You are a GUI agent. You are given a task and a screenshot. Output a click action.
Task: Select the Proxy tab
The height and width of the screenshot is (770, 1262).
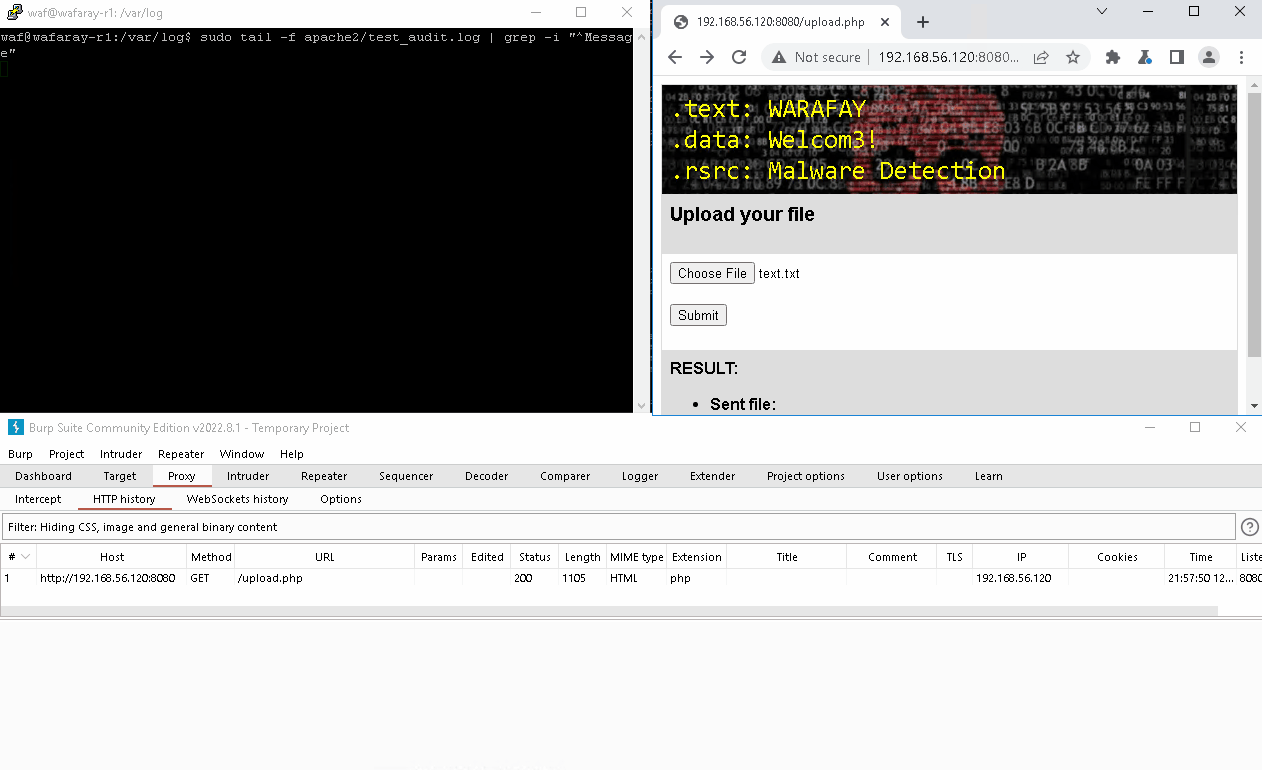click(x=182, y=476)
